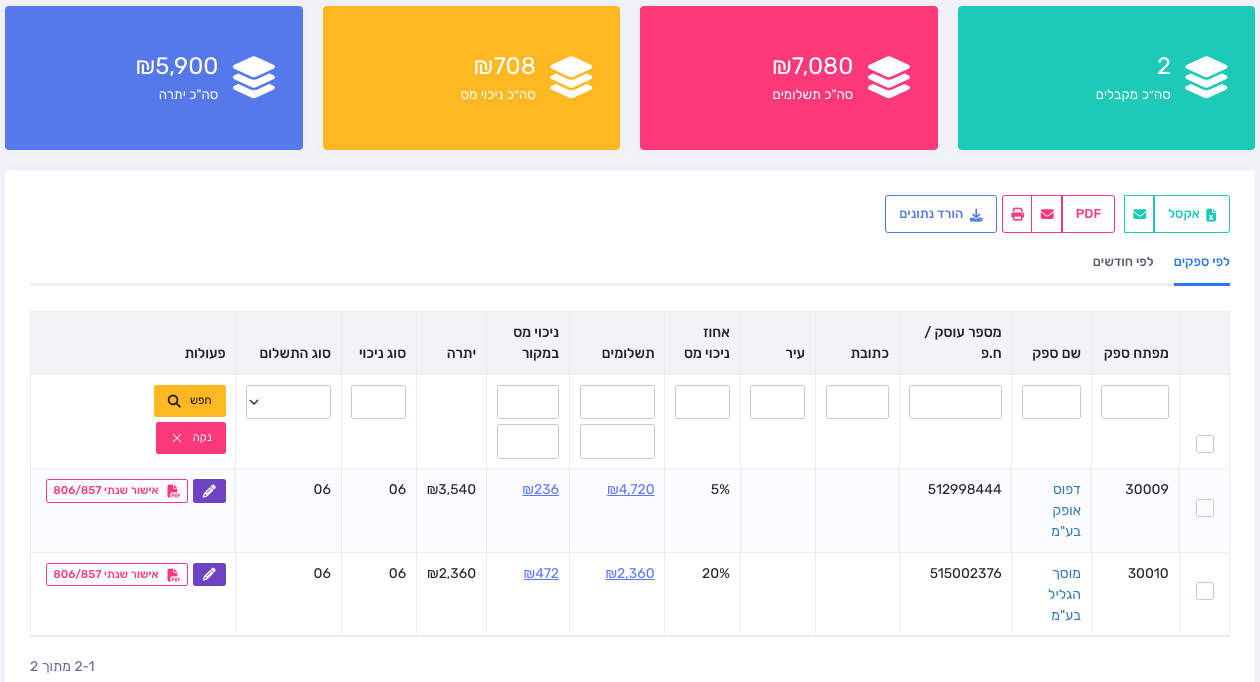
Task: Click the 5% tax deduction rate
Action: click(720, 490)
